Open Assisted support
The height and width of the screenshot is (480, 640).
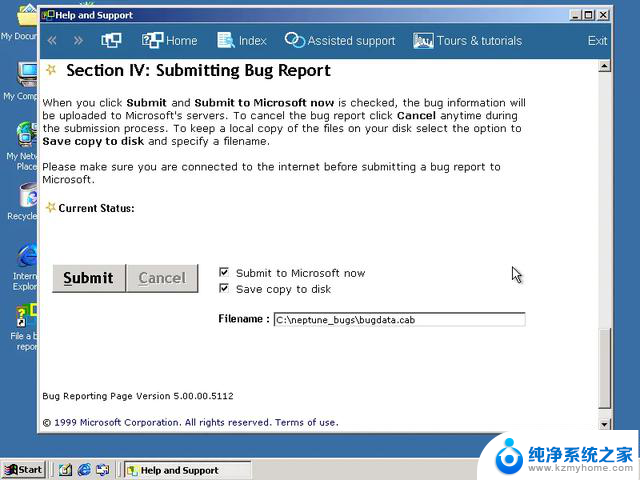[340, 40]
